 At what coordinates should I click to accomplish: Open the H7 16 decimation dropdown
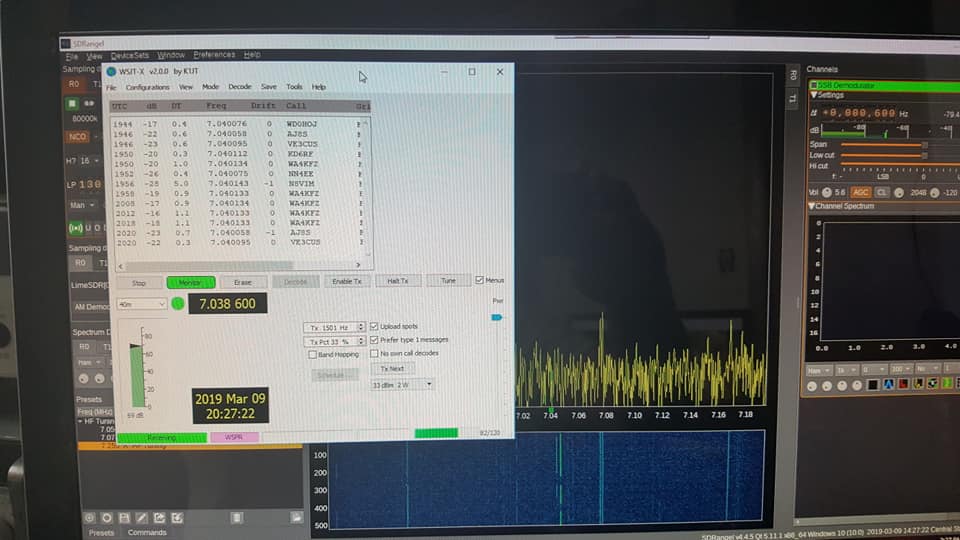tap(88, 161)
